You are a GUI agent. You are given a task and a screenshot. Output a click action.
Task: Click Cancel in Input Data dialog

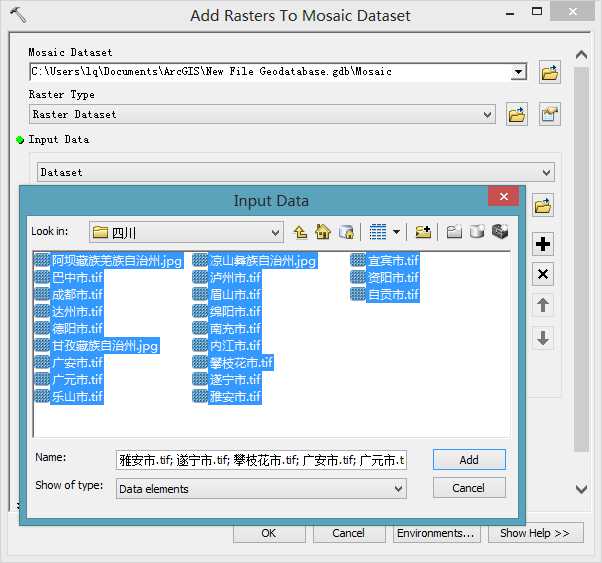[469, 488]
